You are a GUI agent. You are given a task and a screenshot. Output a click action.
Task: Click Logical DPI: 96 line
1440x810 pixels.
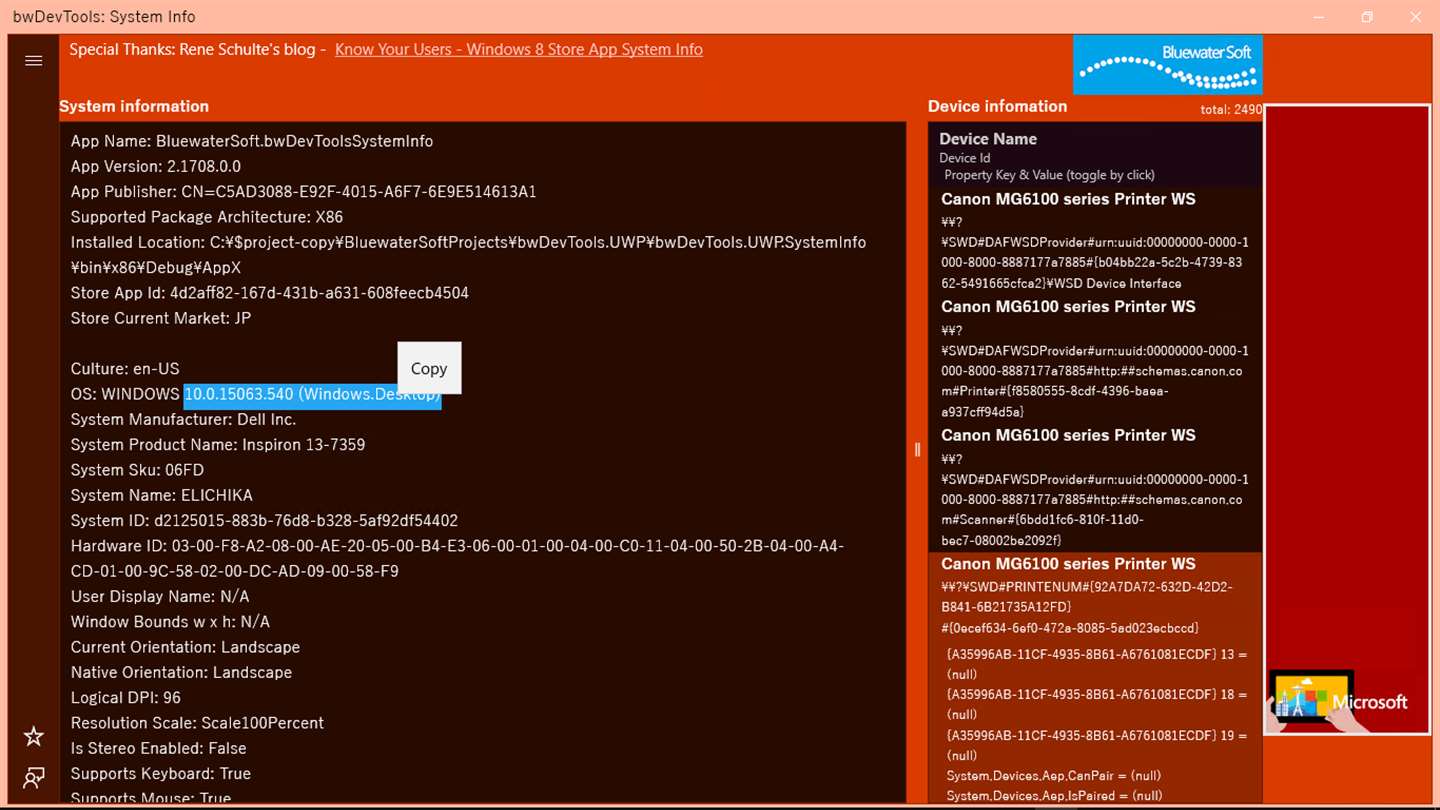pos(126,697)
